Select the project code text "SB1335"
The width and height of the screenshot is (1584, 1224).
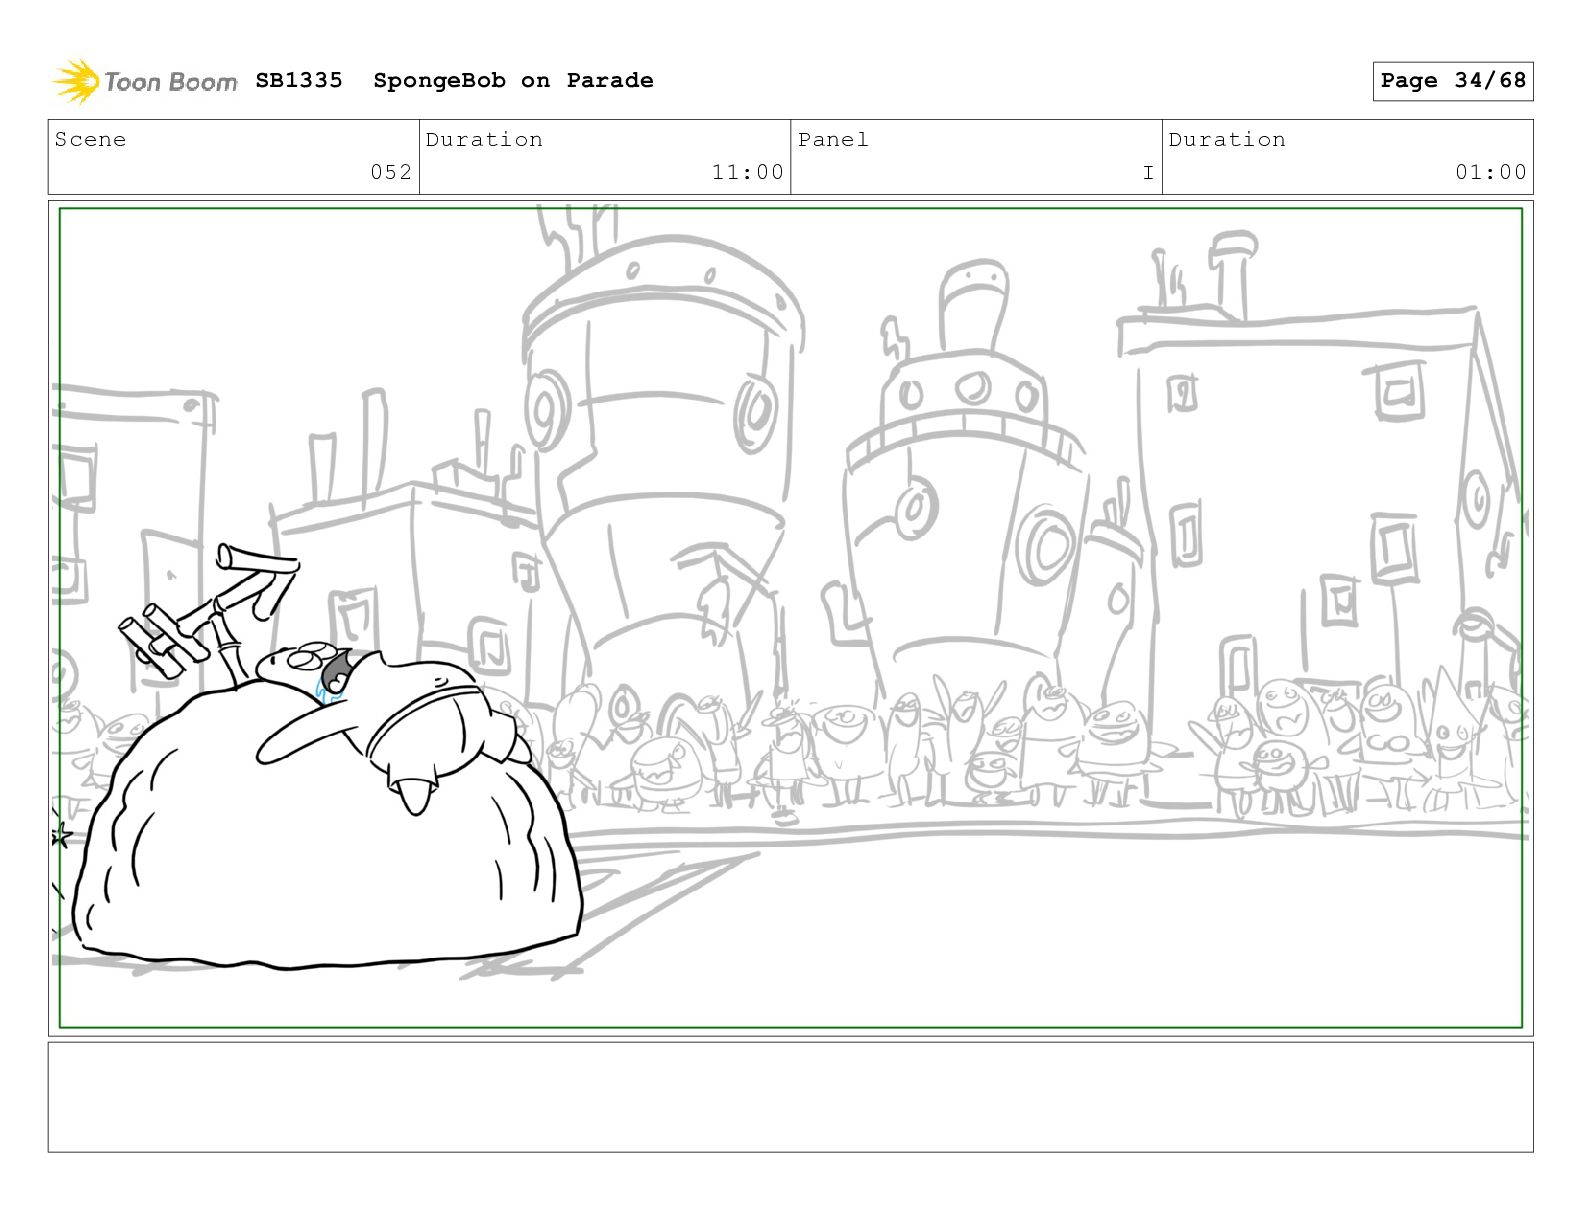click(x=299, y=80)
